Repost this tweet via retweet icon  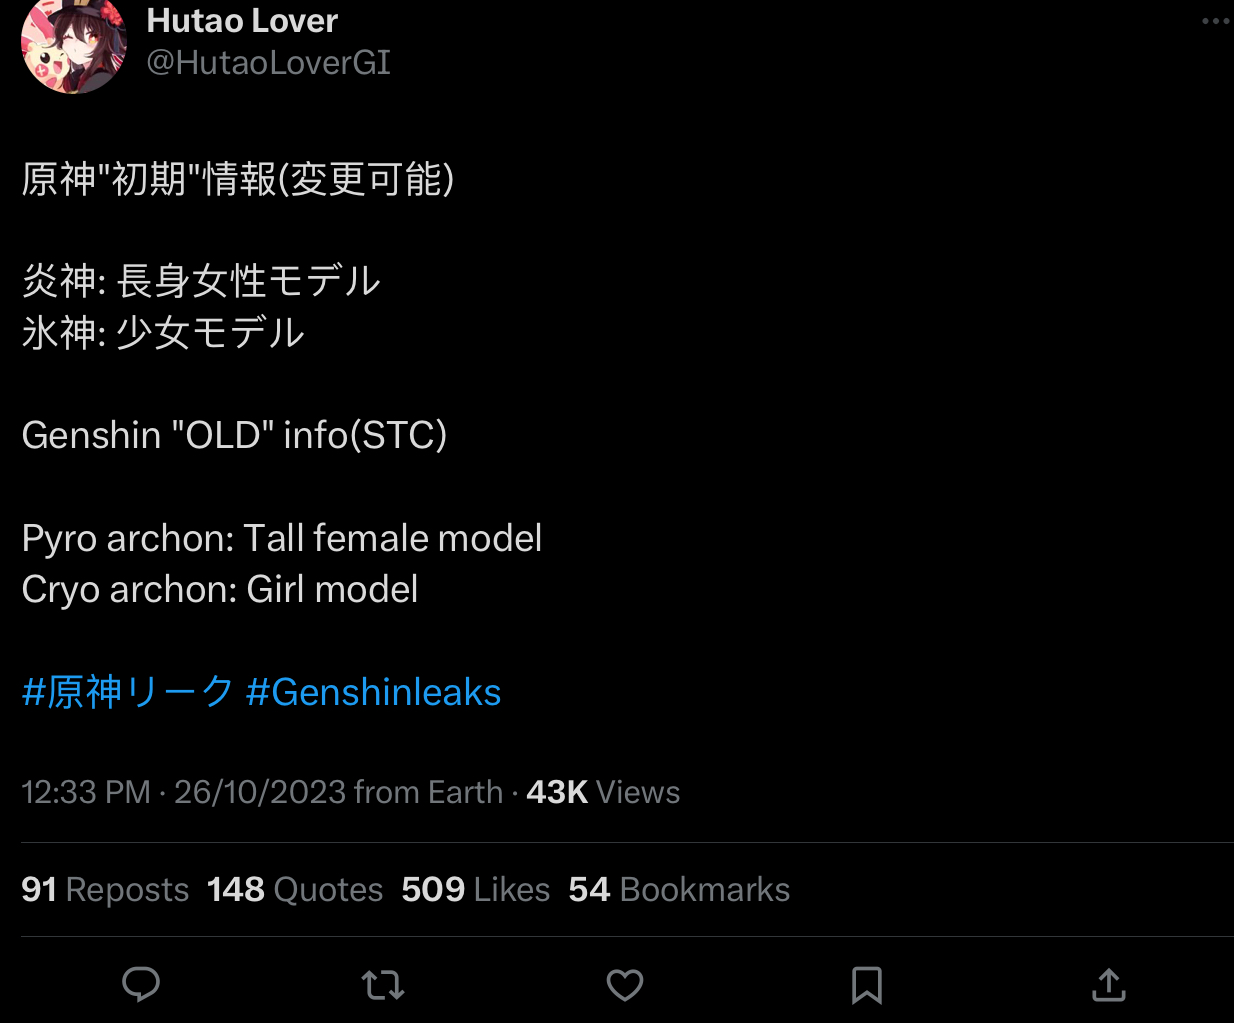point(383,985)
